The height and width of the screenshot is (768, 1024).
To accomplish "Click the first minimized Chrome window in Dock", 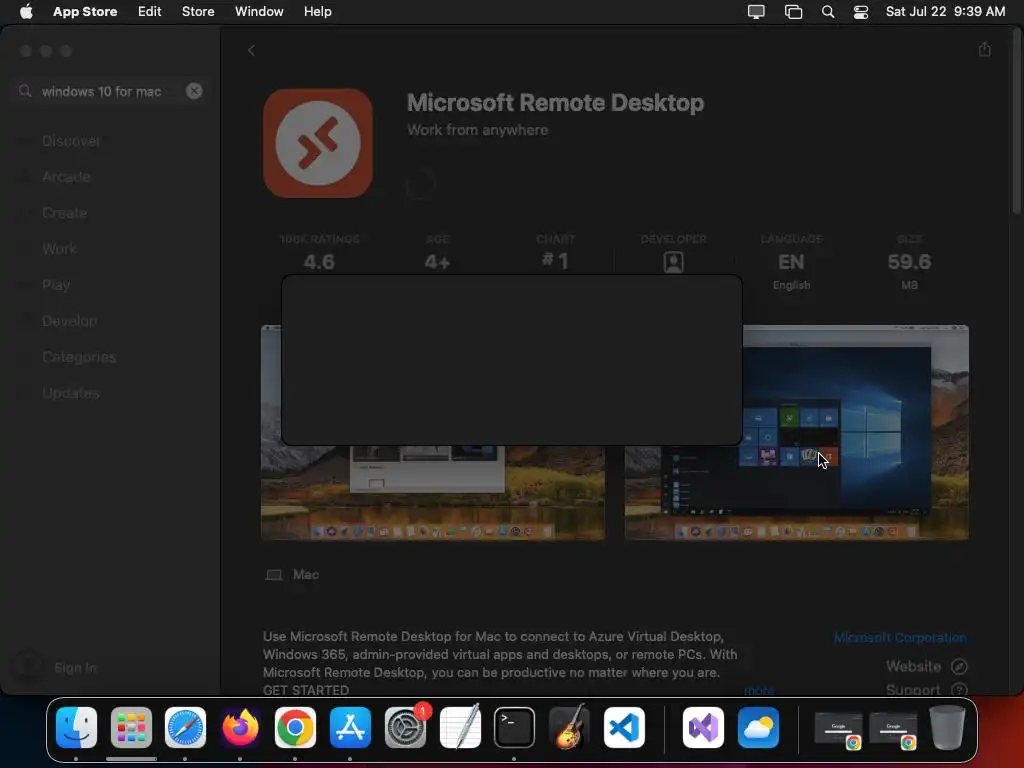I will (x=839, y=730).
